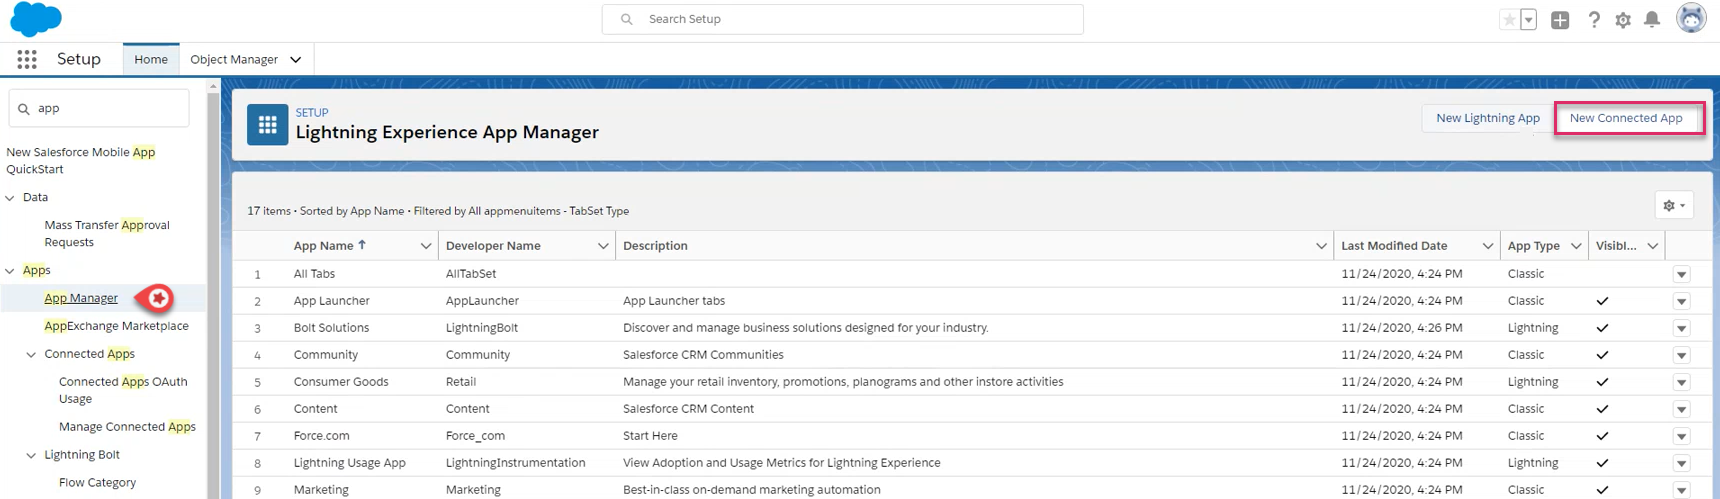
Task: Click the Salesforce cloud logo
Action: pos(36,19)
